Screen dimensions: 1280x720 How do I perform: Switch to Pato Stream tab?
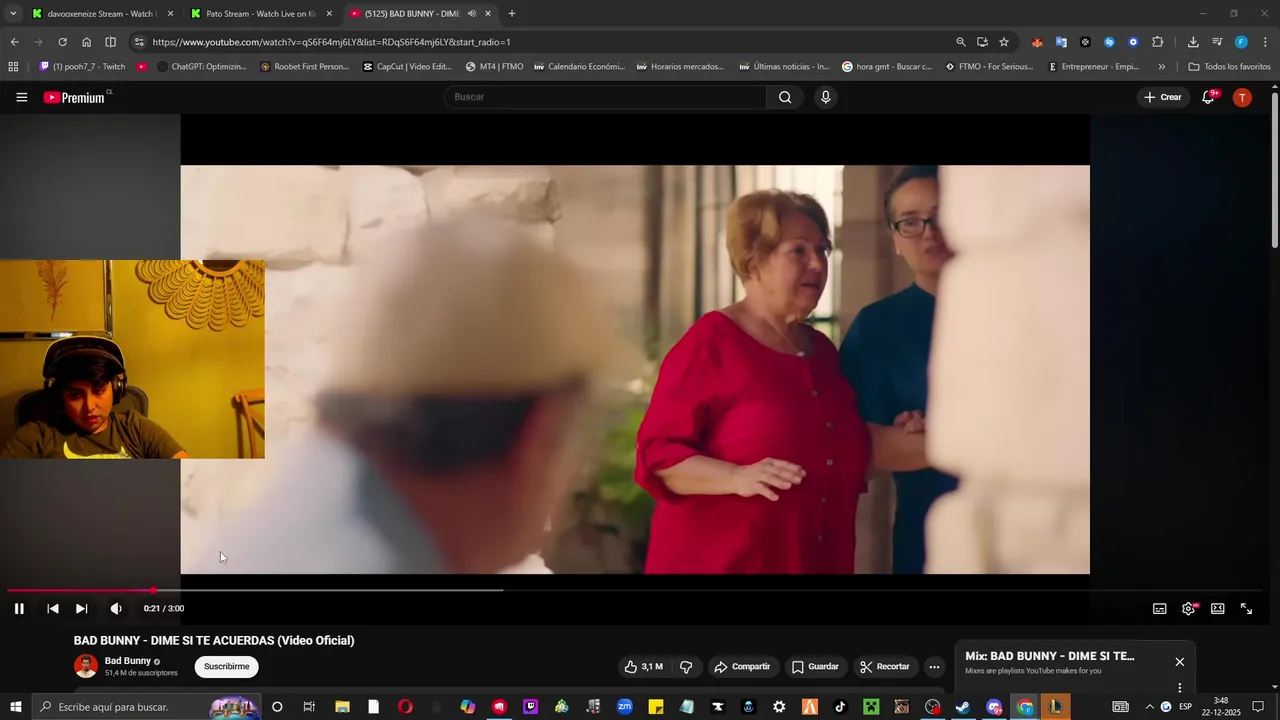tap(260, 14)
